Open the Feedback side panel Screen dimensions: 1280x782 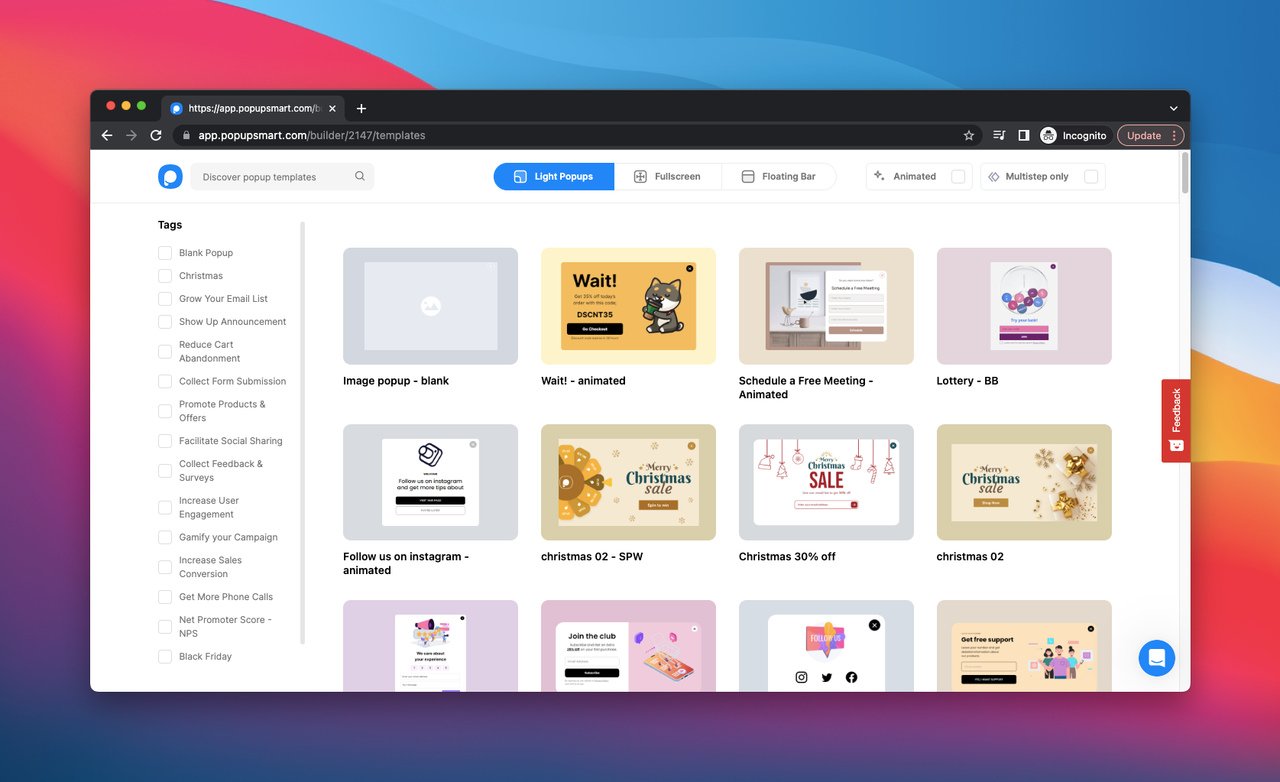point(1175,419)
